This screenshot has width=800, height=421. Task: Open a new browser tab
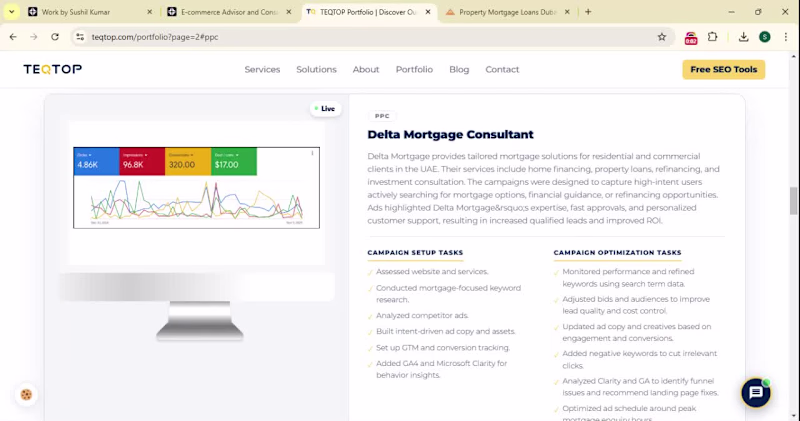click(x=588, y=12)
